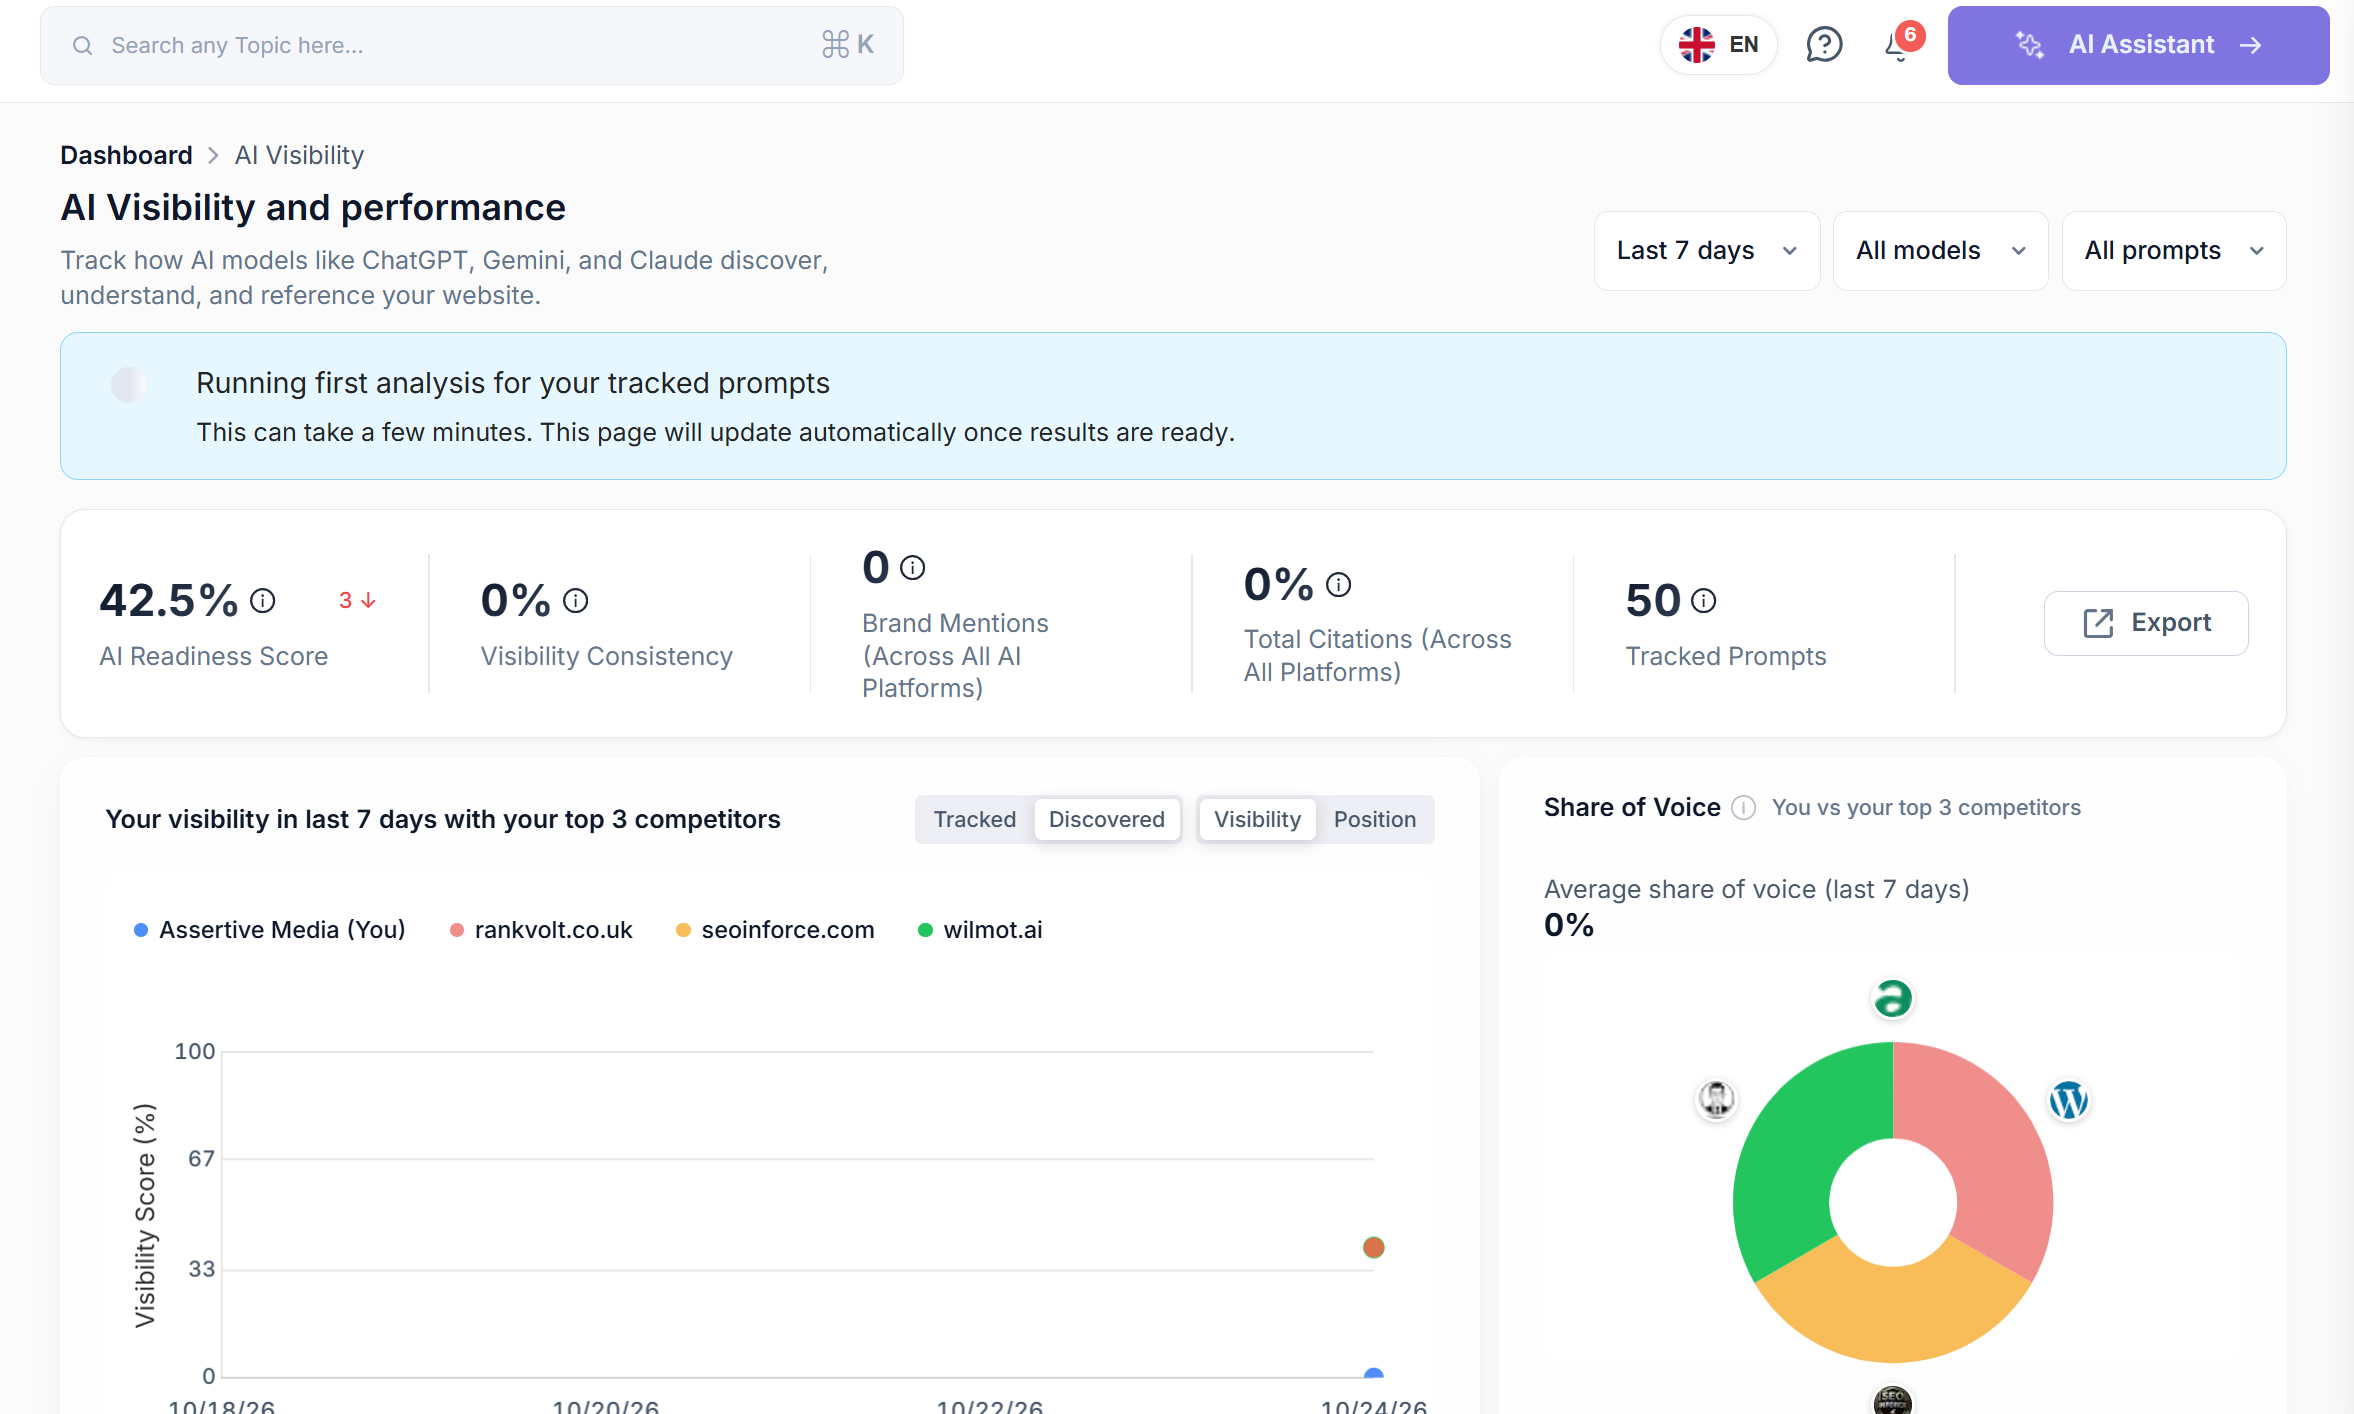Click the 'Average share of voice' text

(1756, 889)
